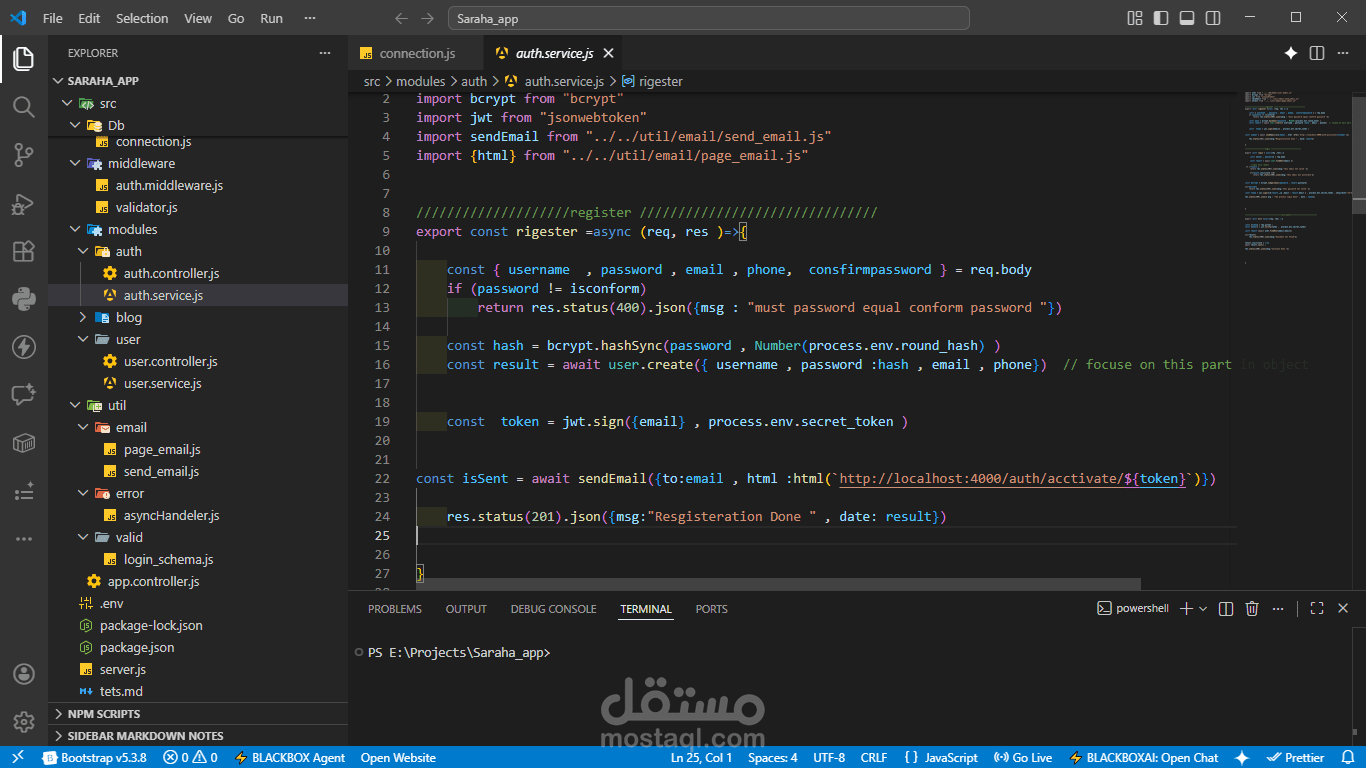Open Run and Debug view
Screen dimensions: 1366x768
pyautogui.click(x=24, y=203)
